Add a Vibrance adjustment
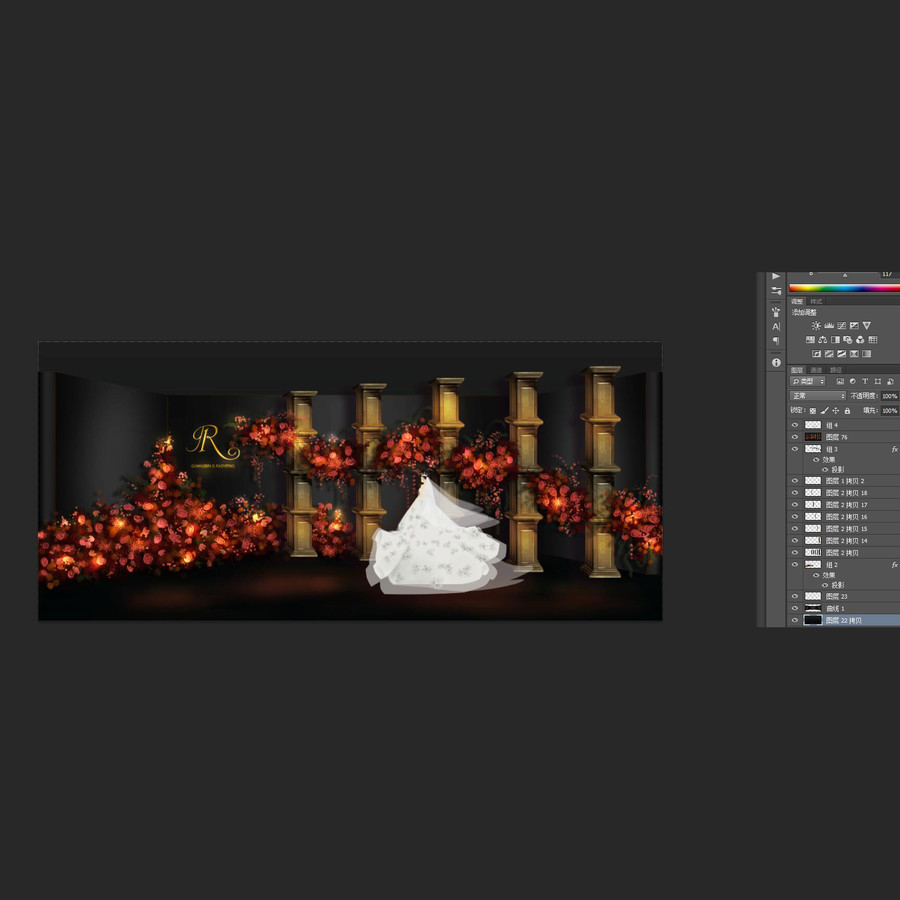 pos(867,325)
